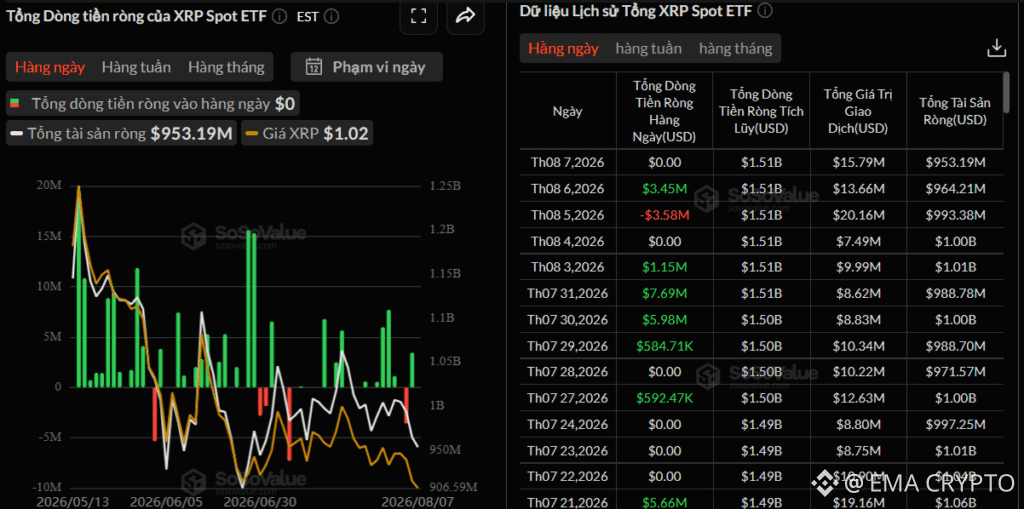Click the table's vertical scrollbar
Screen dimensions: 1024x509
[x=1006, y=91]
